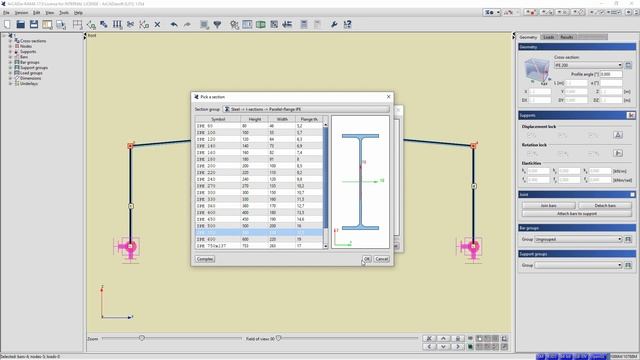Click the Profile angle input field

point(611,74)
